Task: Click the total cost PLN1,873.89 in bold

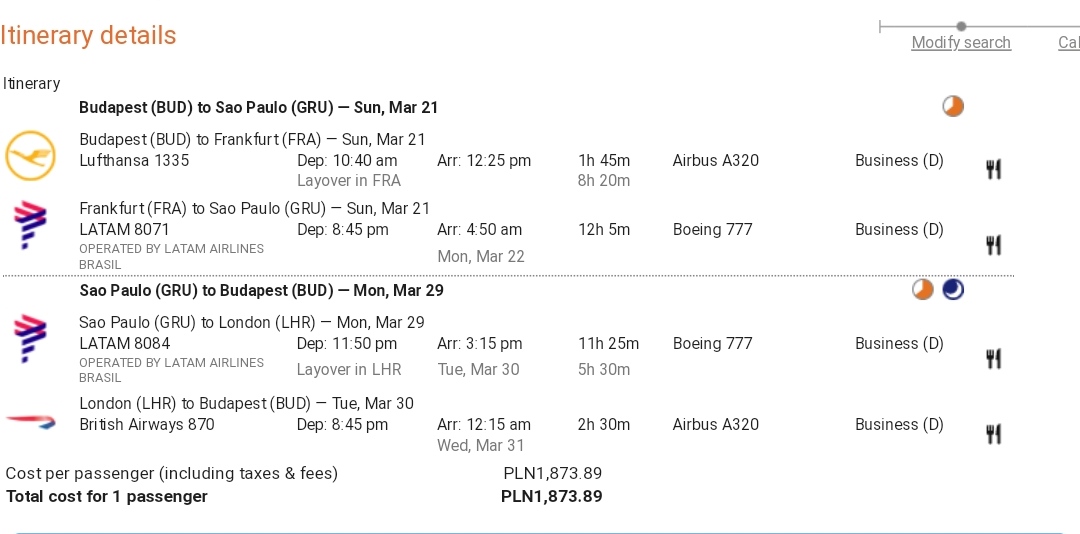Action: point(552,496)
